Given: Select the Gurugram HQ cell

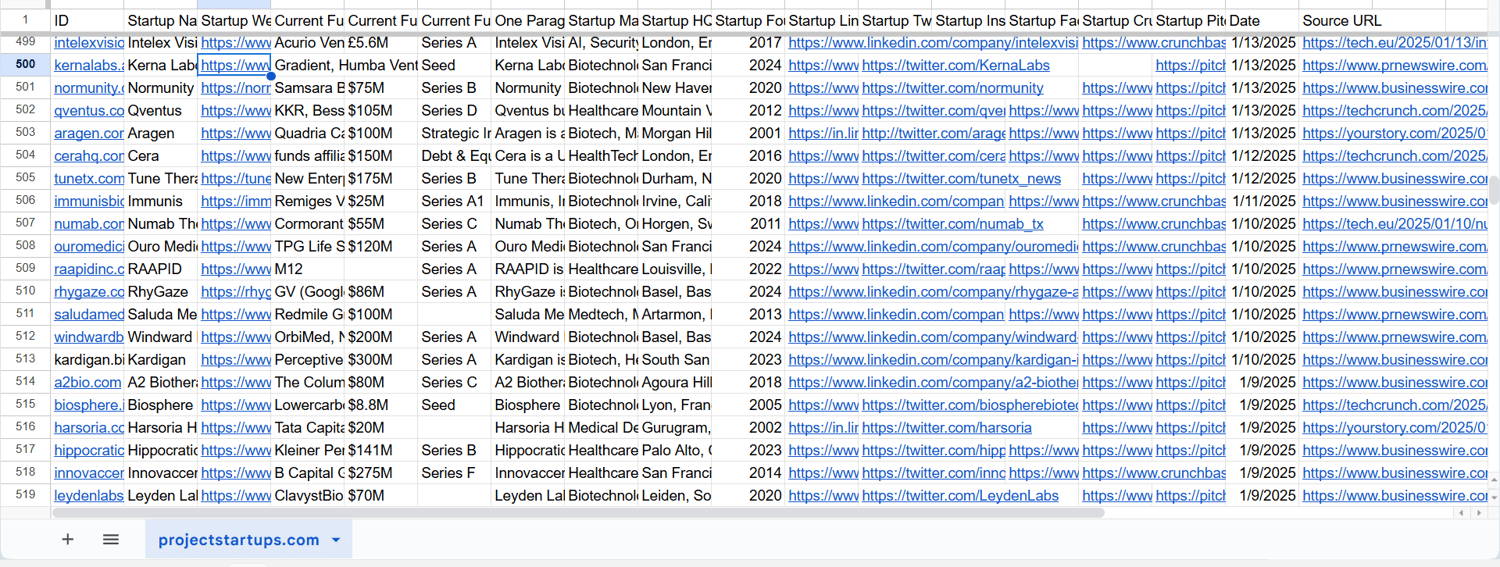Looking at the screenshot, I should click(x=675, y=428).
